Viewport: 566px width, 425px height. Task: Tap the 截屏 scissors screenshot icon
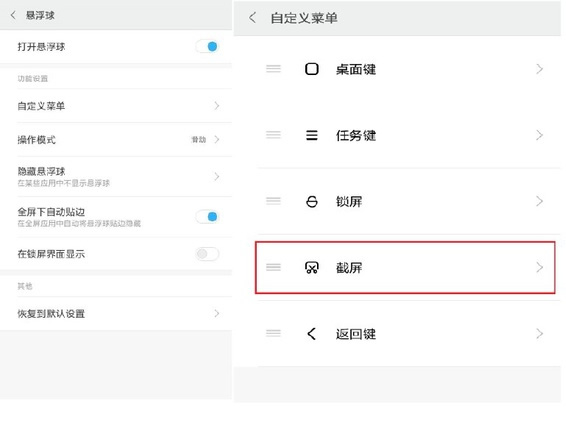(x=312, y=268)
